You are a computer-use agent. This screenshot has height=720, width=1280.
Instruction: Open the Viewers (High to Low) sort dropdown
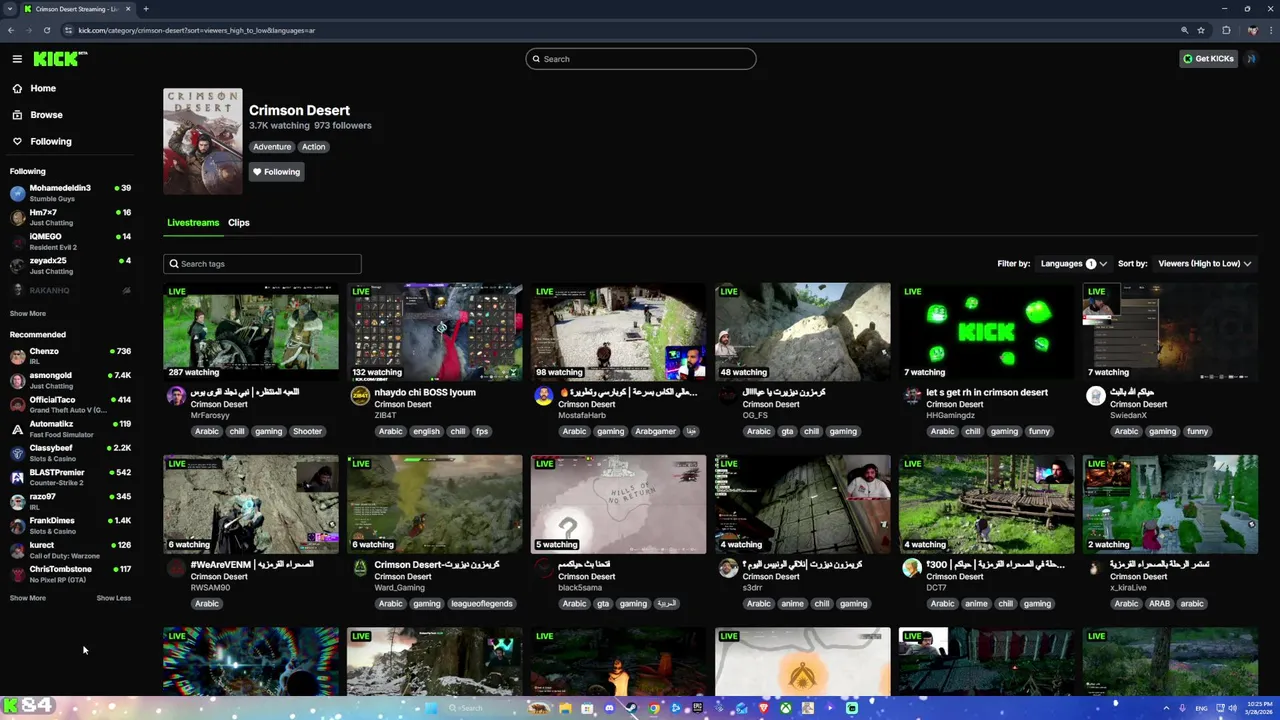click(1205, 264)
